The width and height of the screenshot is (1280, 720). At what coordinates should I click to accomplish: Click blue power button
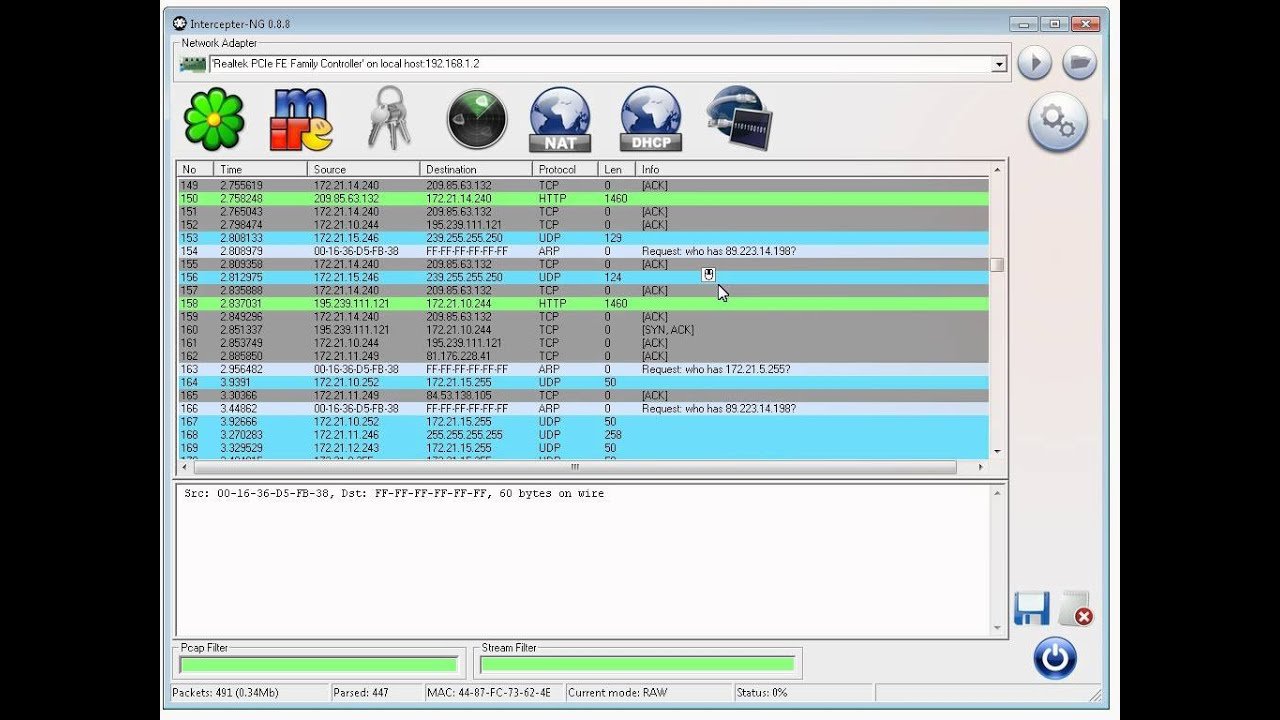point(1056,658)
